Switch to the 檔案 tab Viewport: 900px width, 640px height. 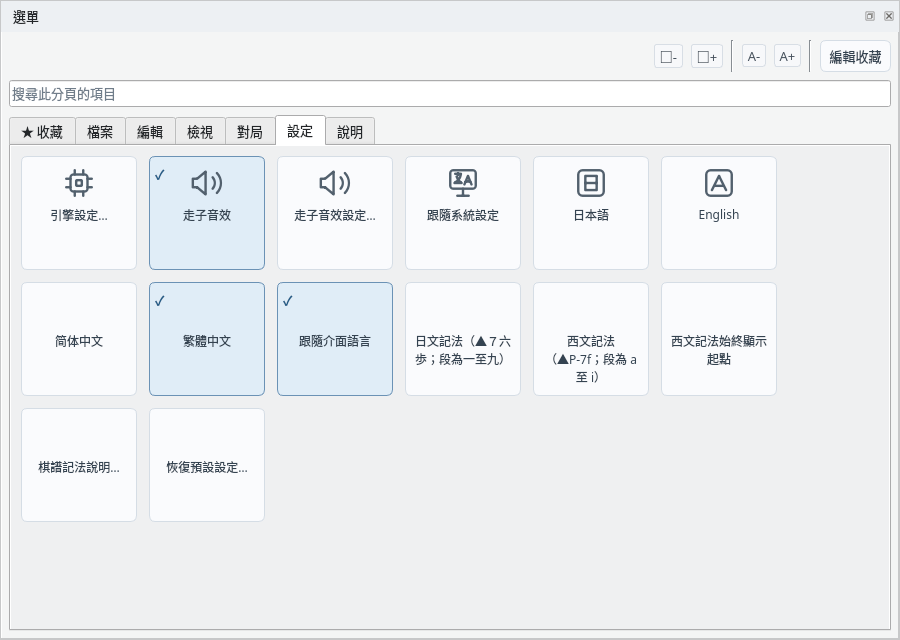point(100,132)
